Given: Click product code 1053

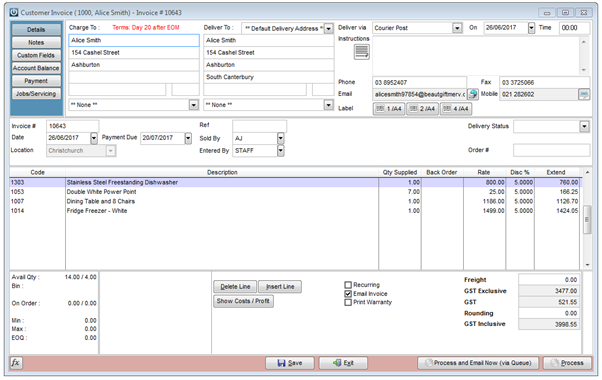Looking at the screenshot, I should (17, 192).
